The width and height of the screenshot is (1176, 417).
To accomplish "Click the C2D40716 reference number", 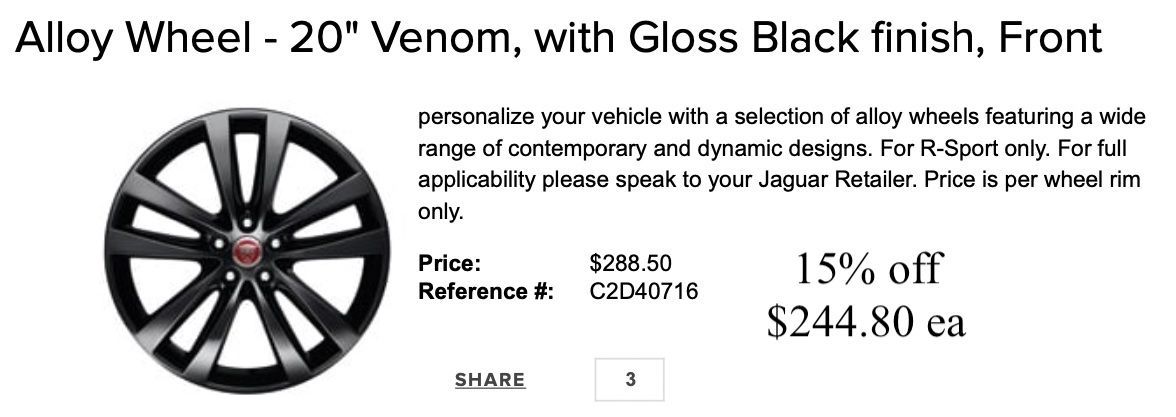I will coord(644,292).
